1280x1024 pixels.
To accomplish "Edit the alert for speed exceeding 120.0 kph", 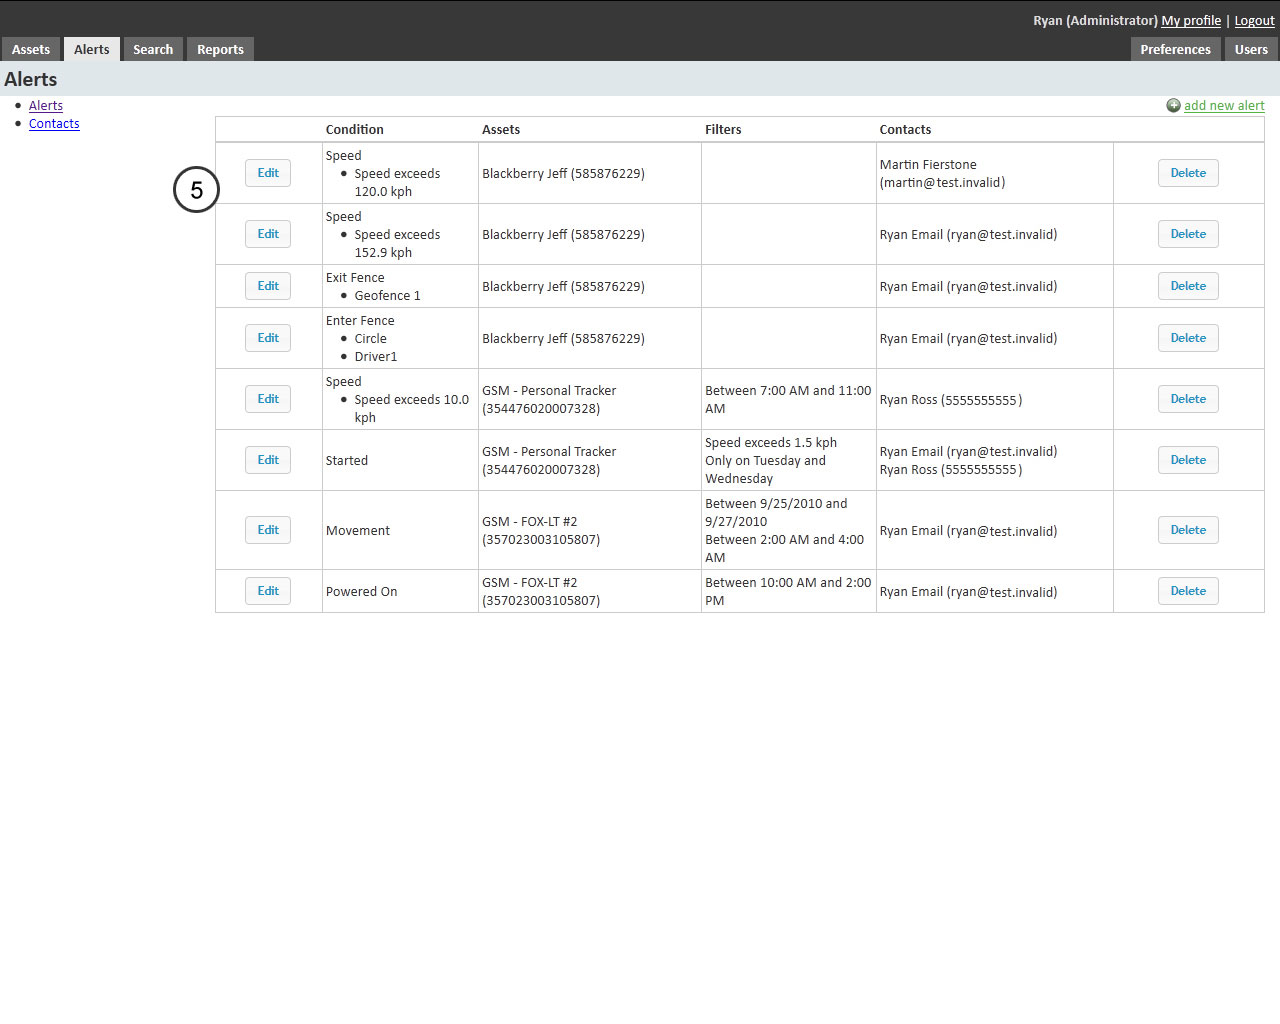I will click(x=267, y=172).
